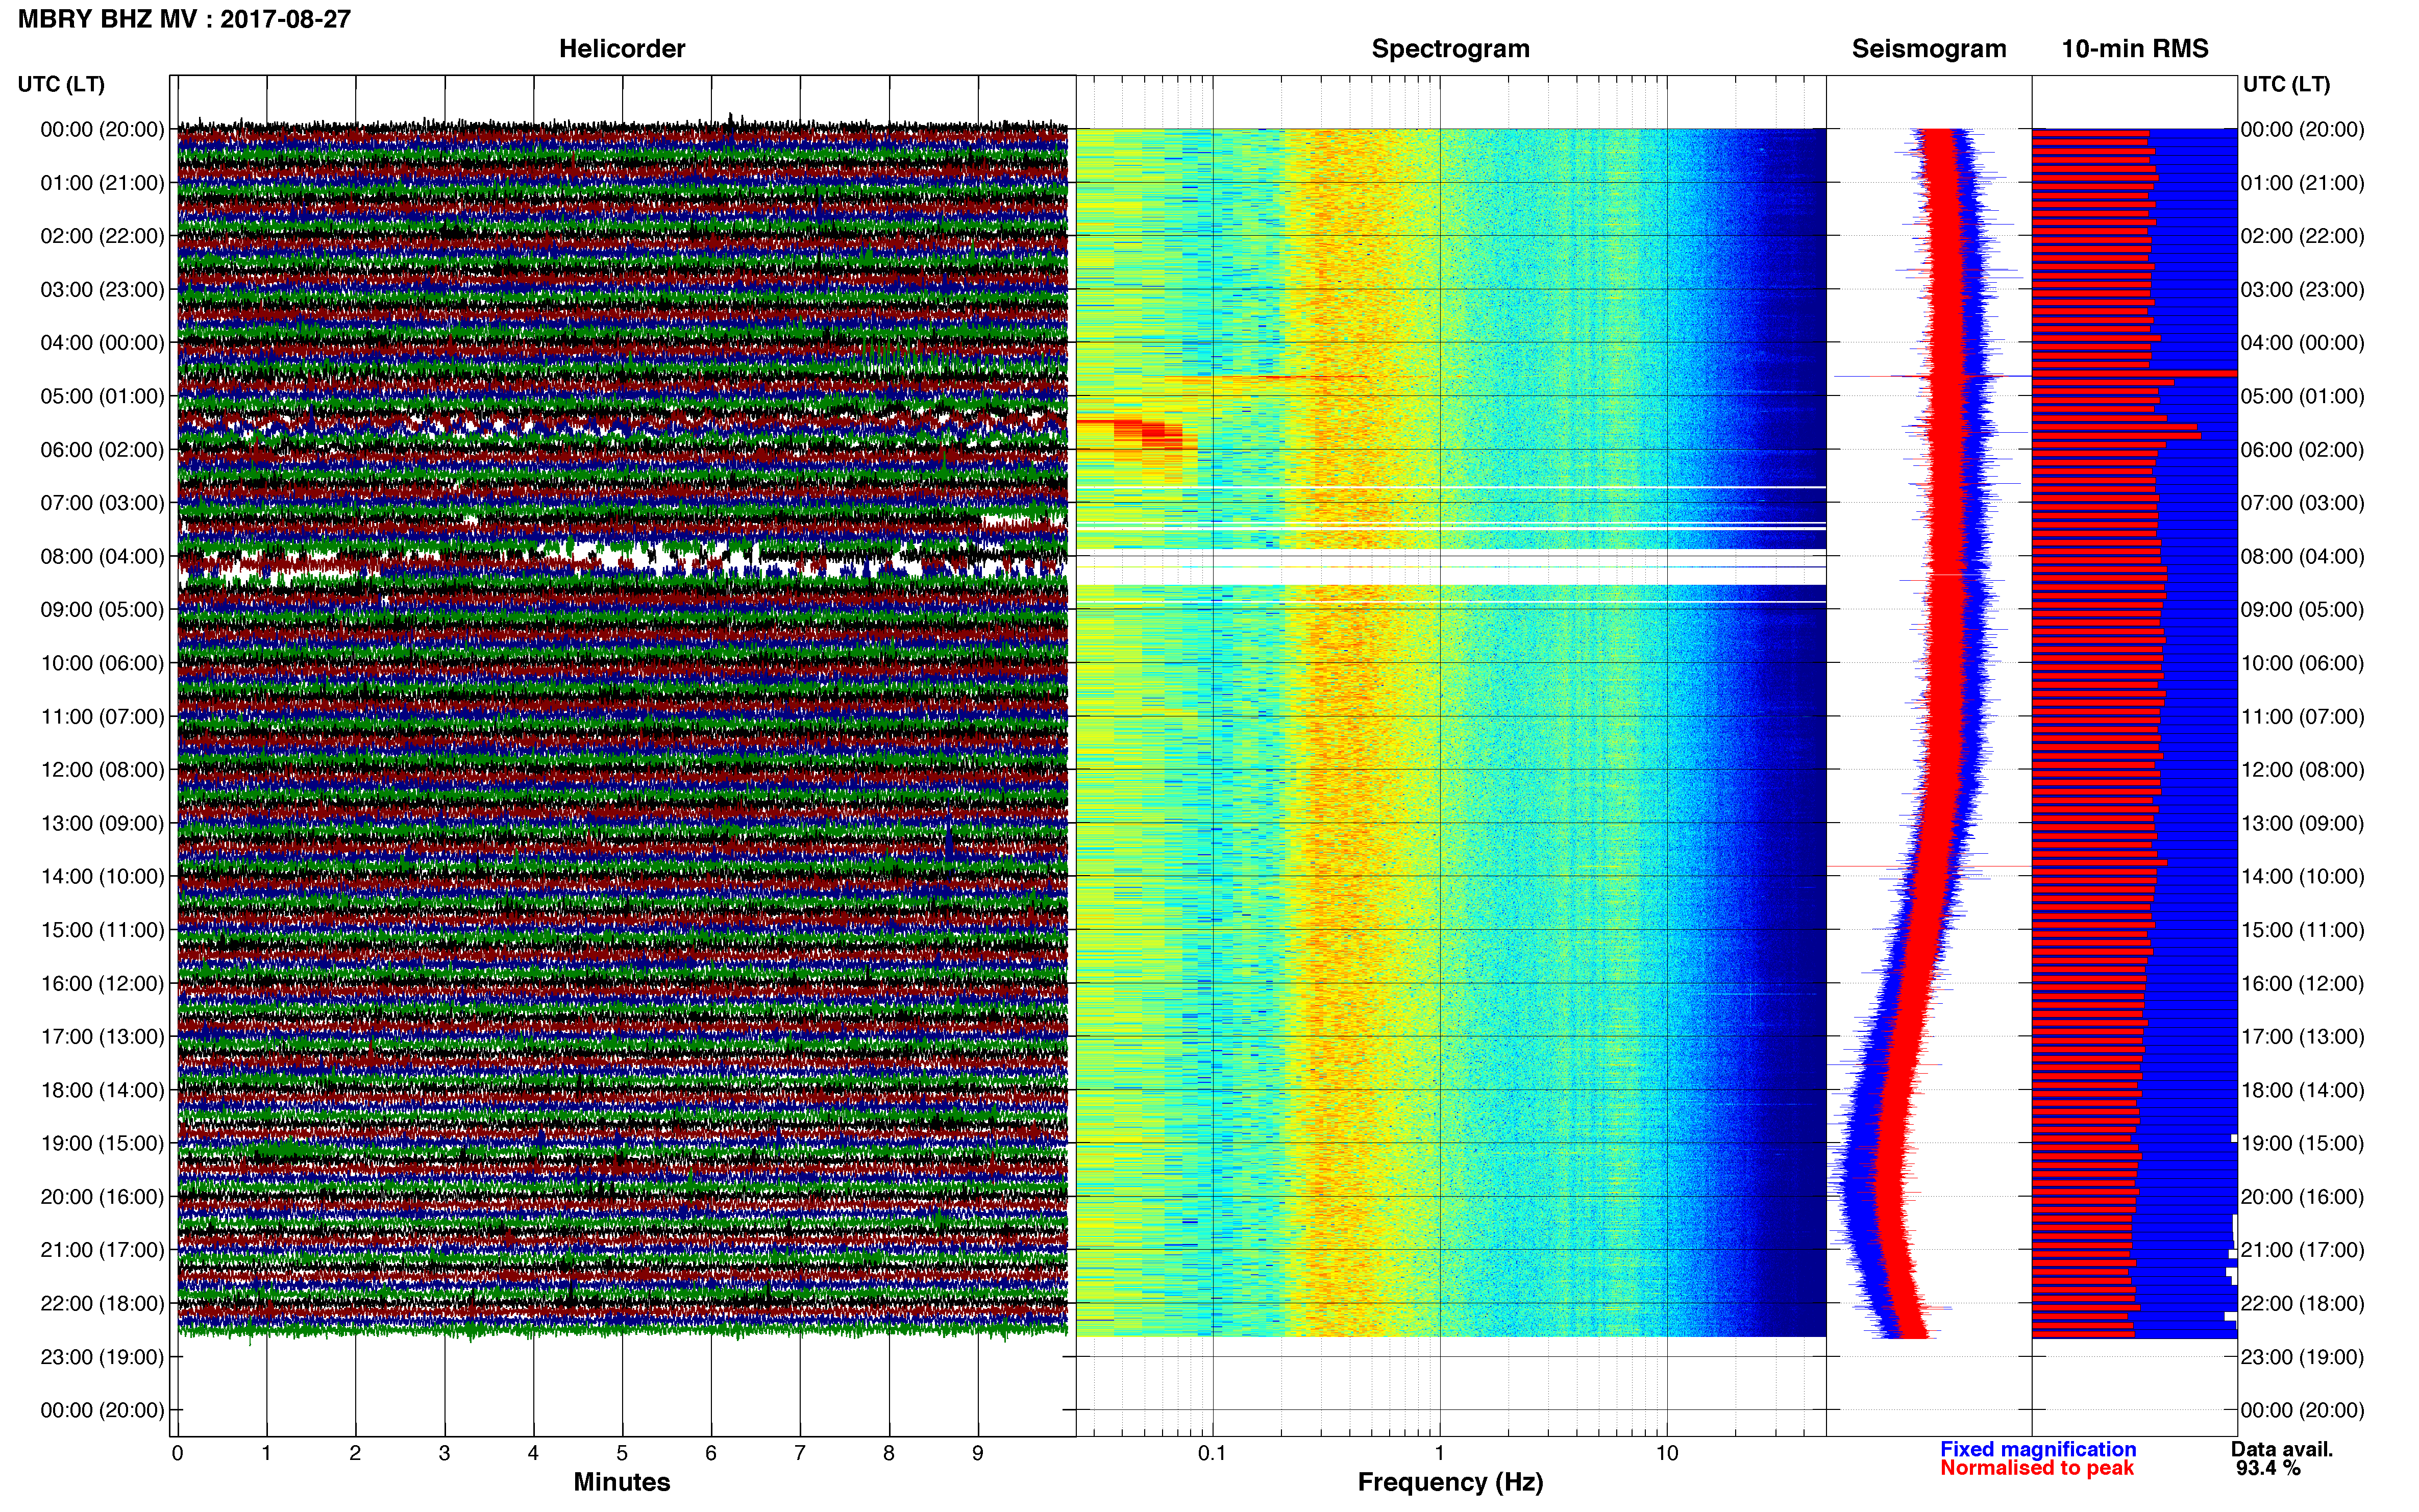Click the '8' tick on the Minutes axis
Image resolution: width=2419 pixels, height=1512 pixels.
(889, 1453)
